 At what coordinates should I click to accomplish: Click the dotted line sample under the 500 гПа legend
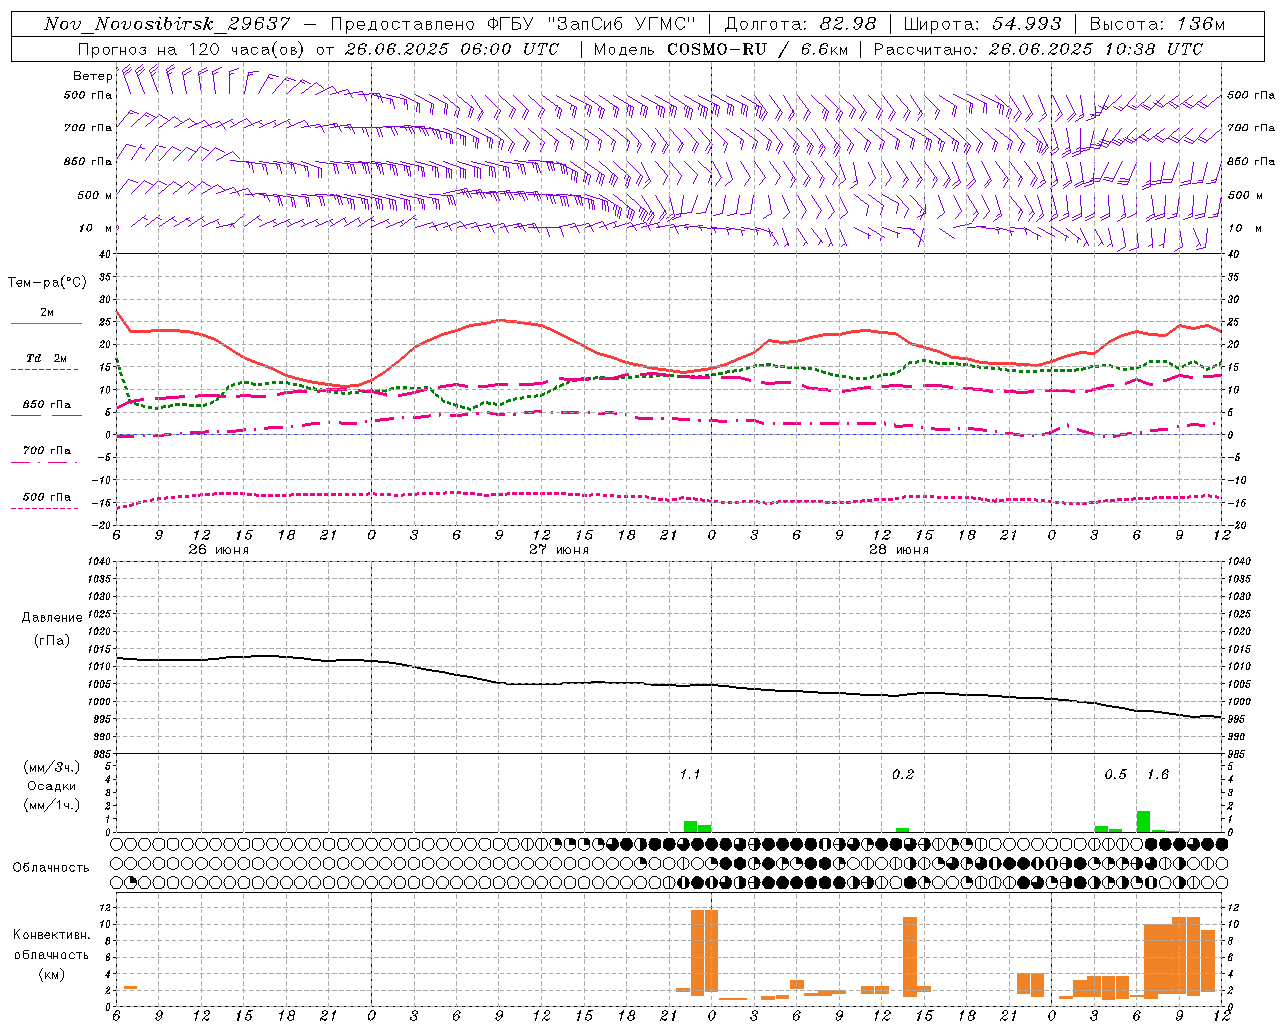[45, 508]
